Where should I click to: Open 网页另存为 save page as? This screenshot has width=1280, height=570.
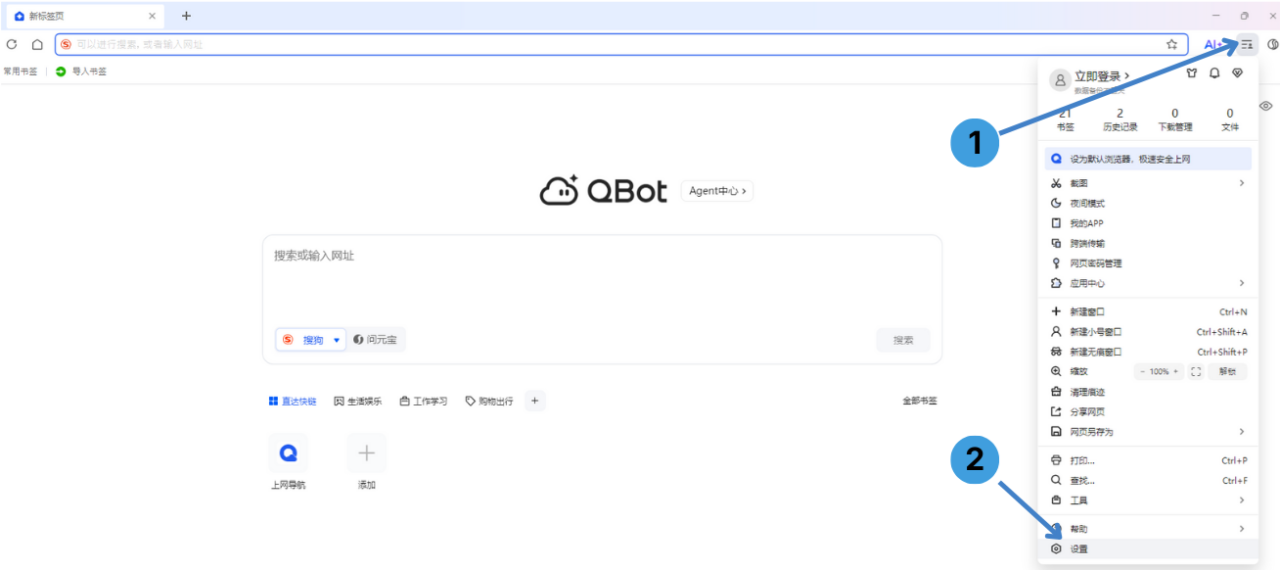1148,431
